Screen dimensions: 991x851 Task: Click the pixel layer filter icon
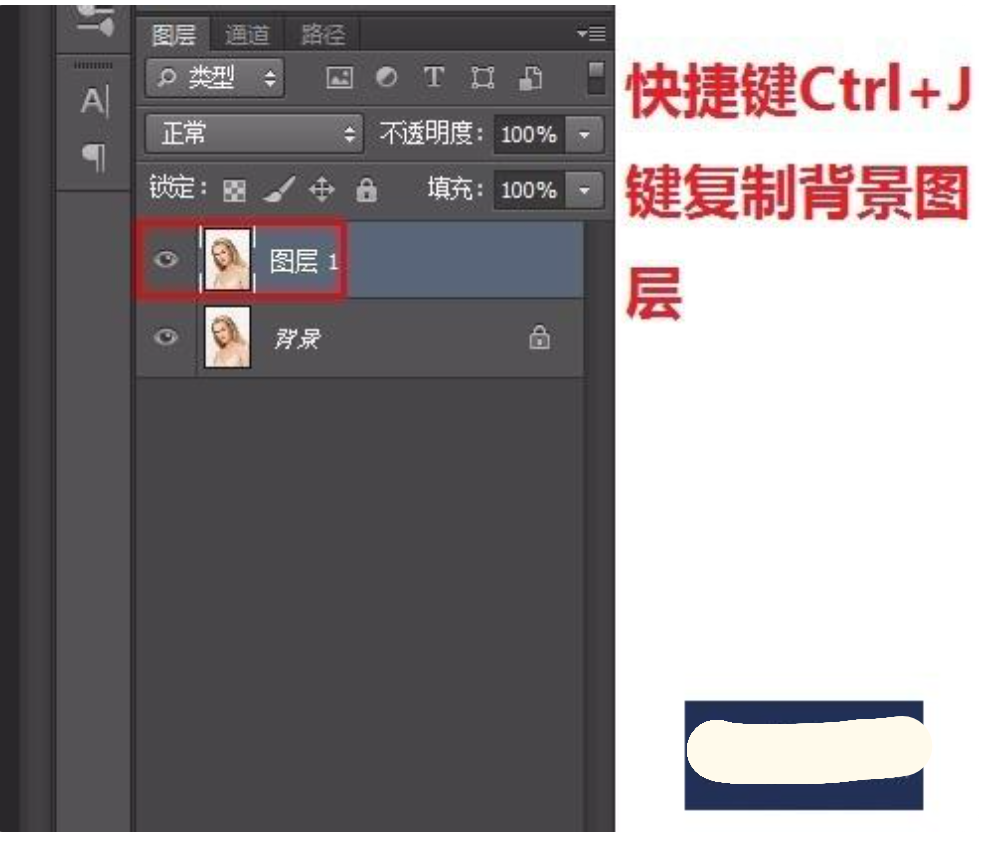(x=340, y=79)
